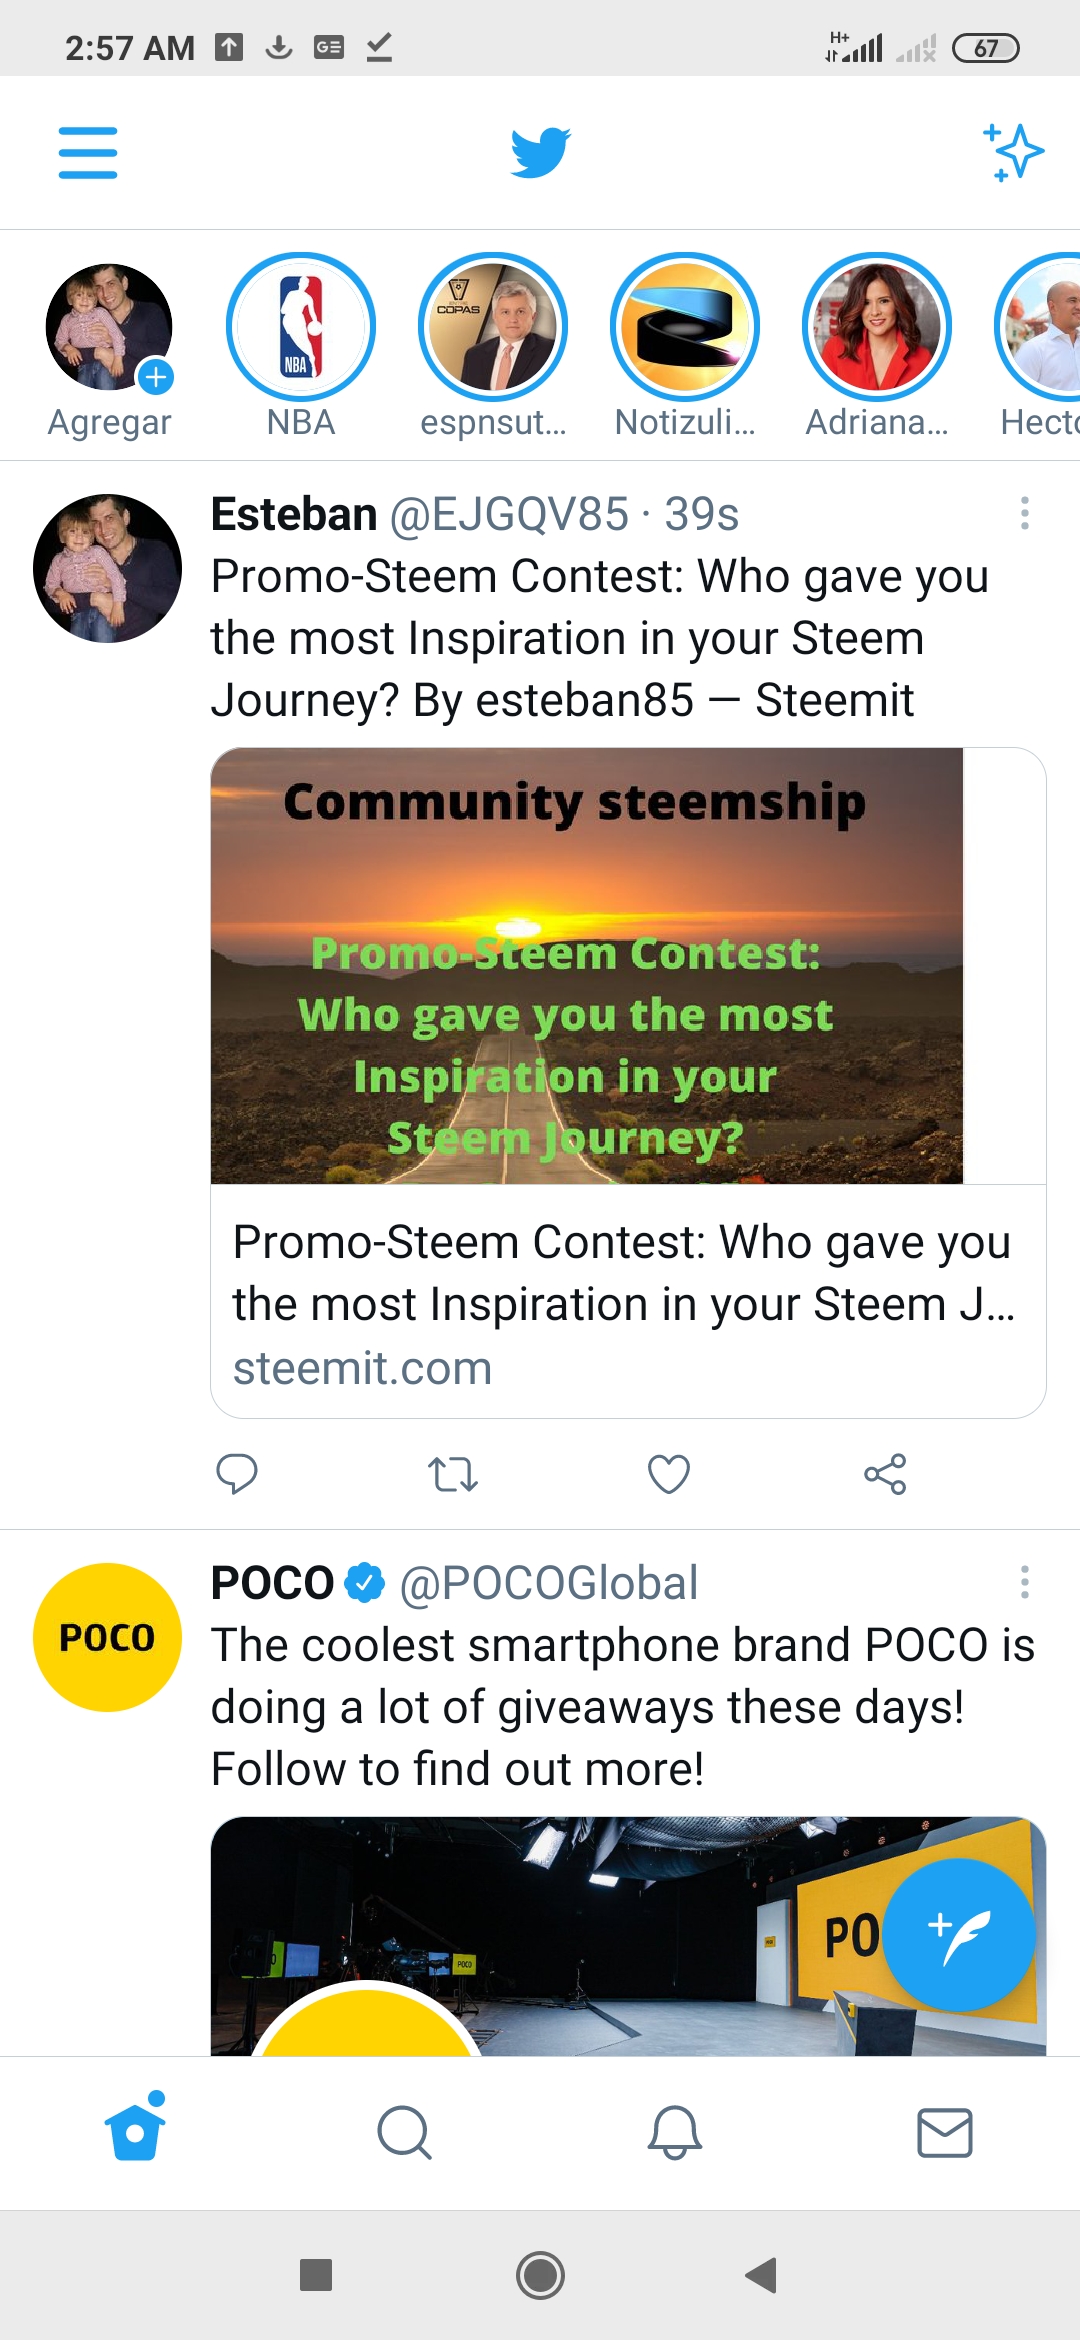Reply to Esteban's tweet
Image resolution: width=1080 pixels, height=2340 pixels.
[237, 1474]
